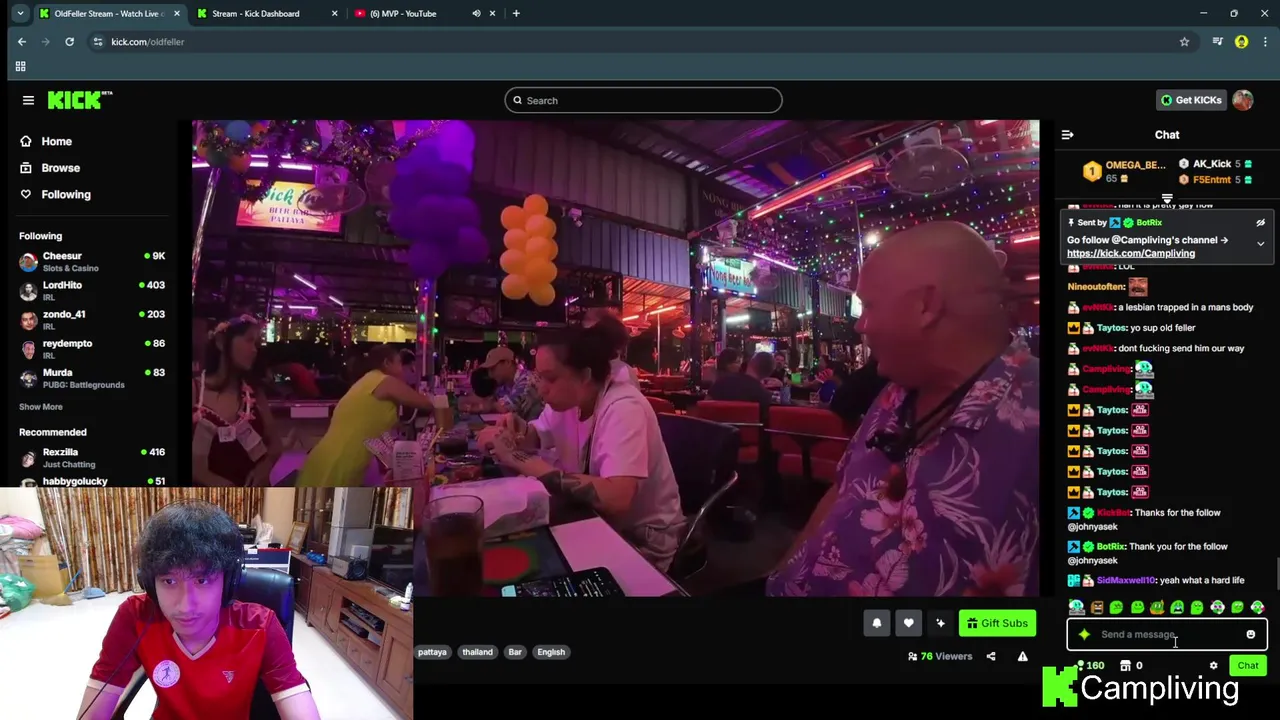Screen dimensions: 1280x720
Task: Select the pattaya tag
Action: pos(432,652)
